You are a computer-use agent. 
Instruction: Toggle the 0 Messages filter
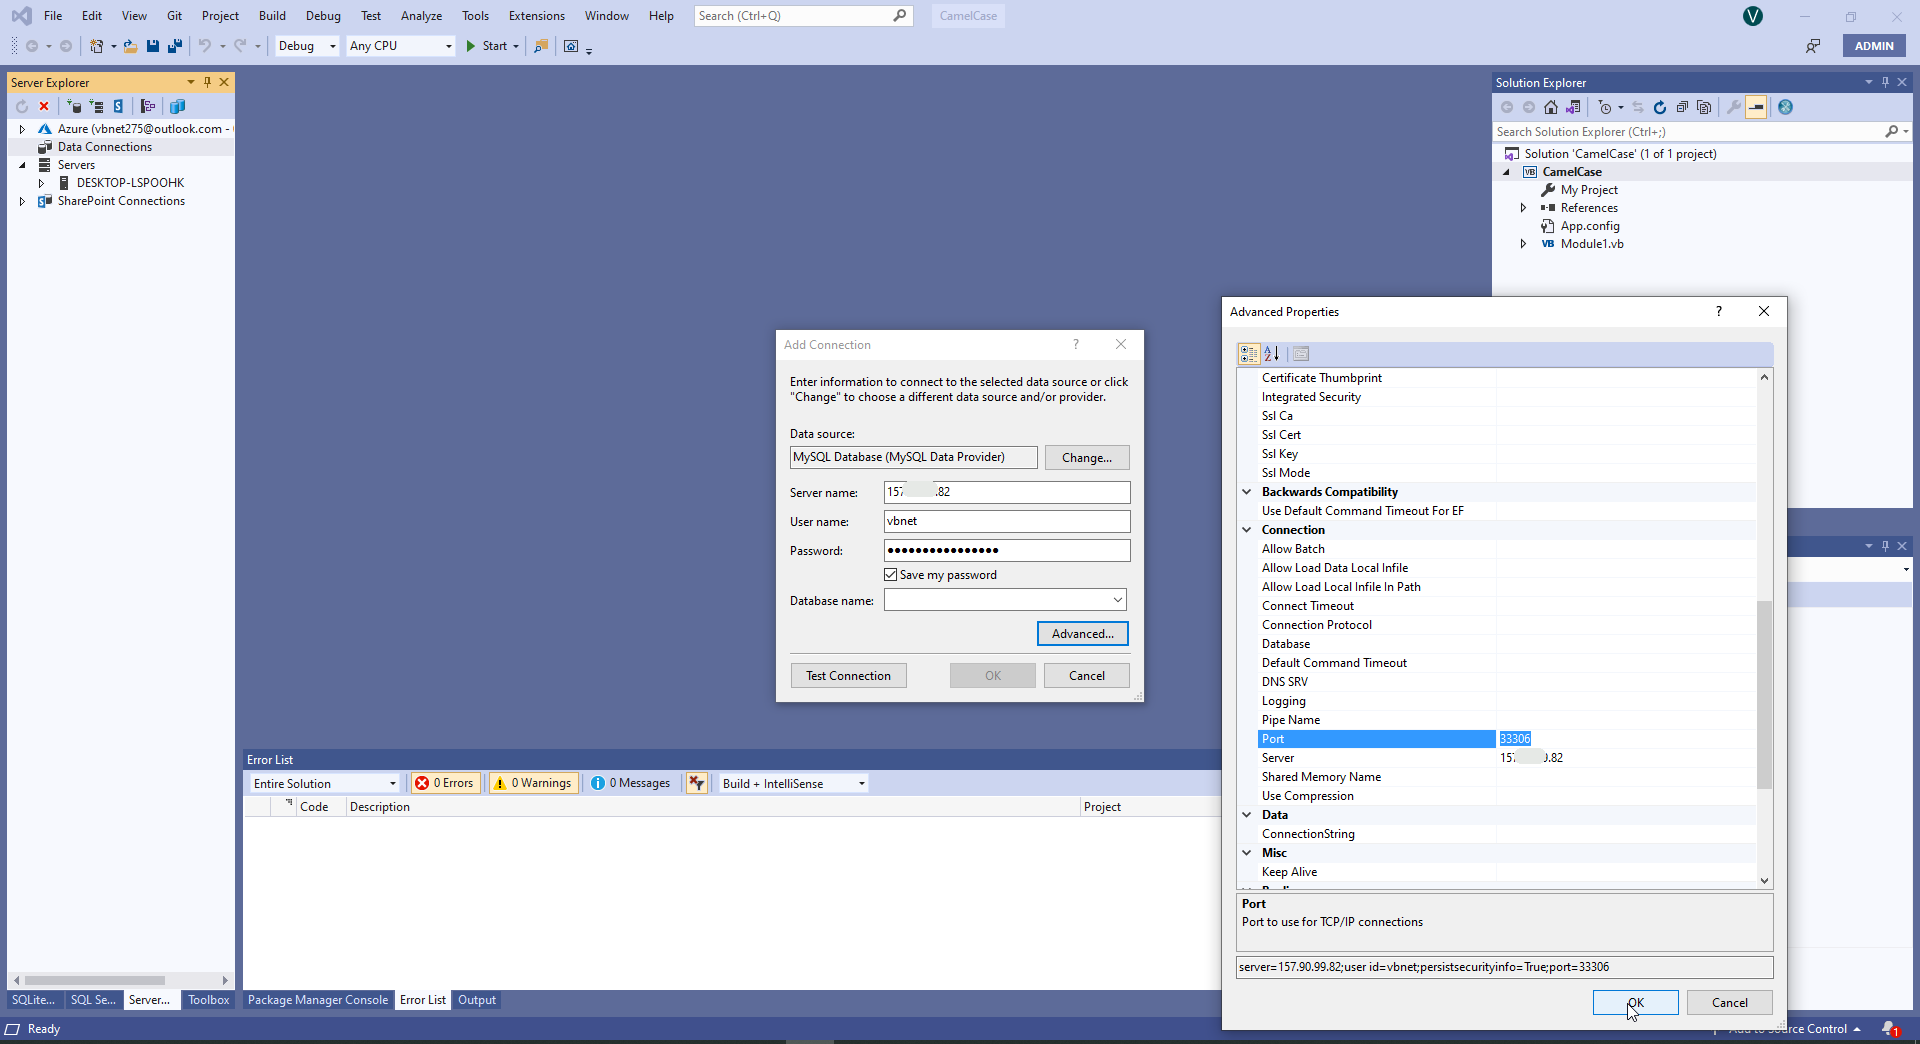[631, 783]
